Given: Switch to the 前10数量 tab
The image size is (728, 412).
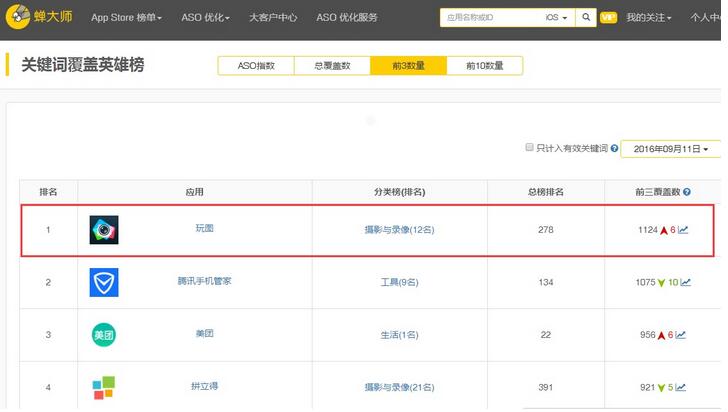Looking at the screenshot, I should (485, 65).
